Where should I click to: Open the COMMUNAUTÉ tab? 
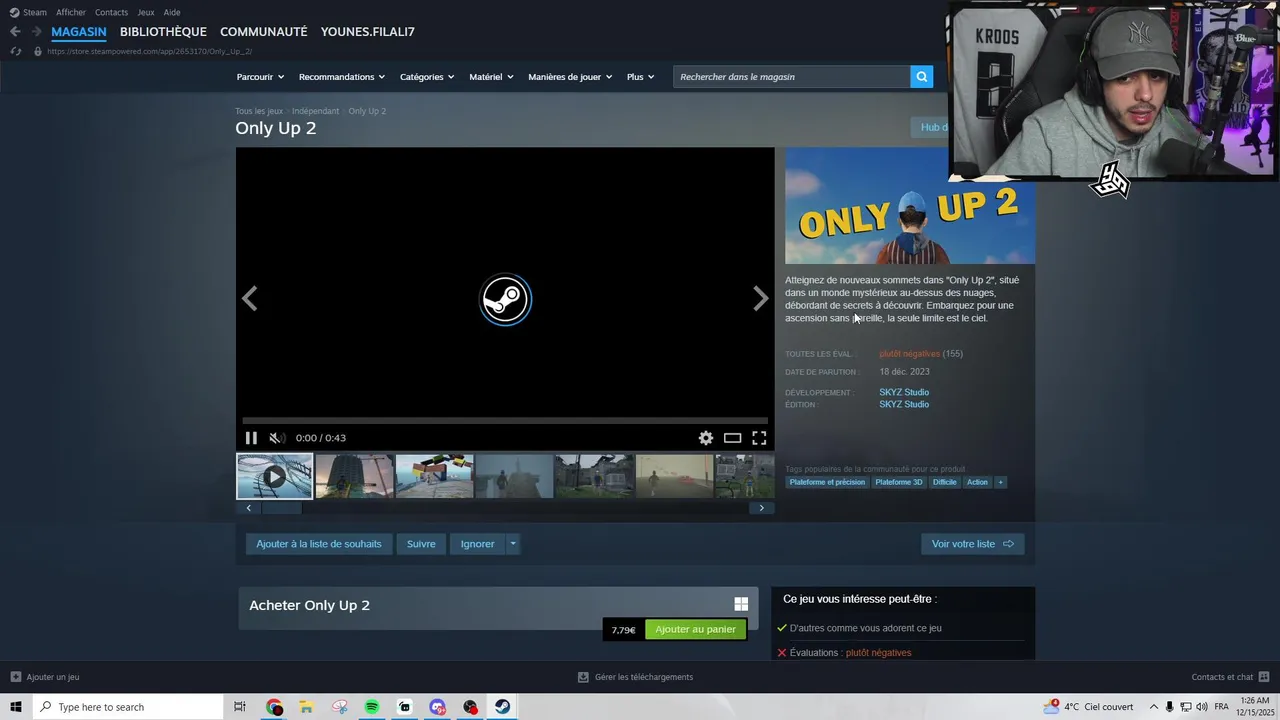(264, 32)
